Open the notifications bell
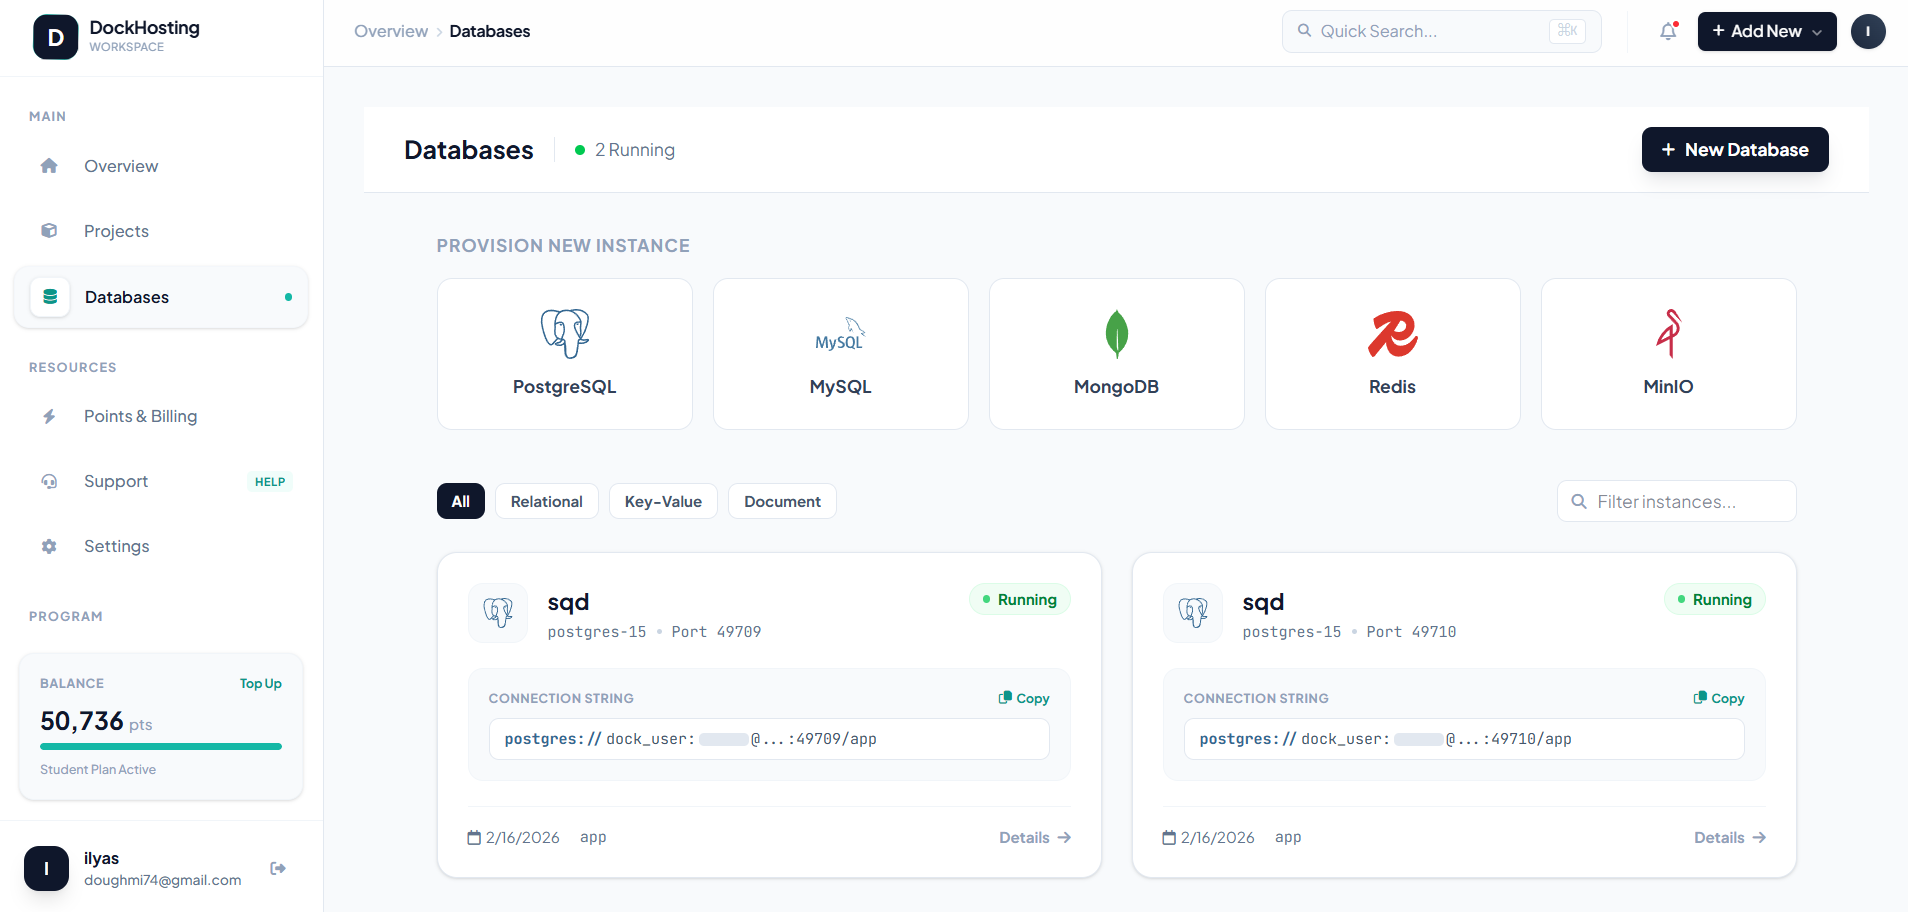 click(x=1667, y=31)
